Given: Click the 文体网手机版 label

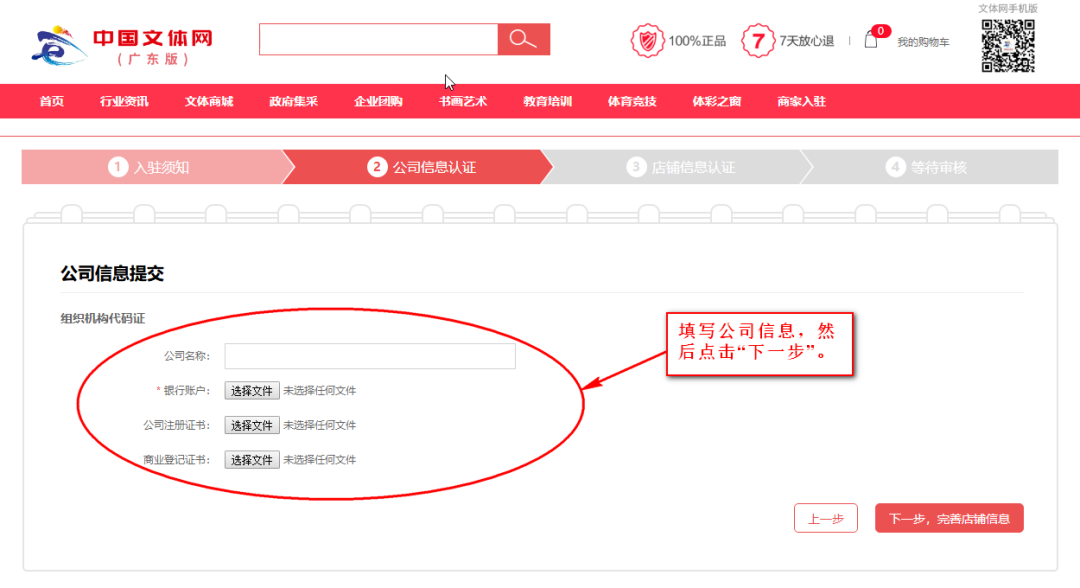Looking at the screenshot, I should [x=1008, y=8].
